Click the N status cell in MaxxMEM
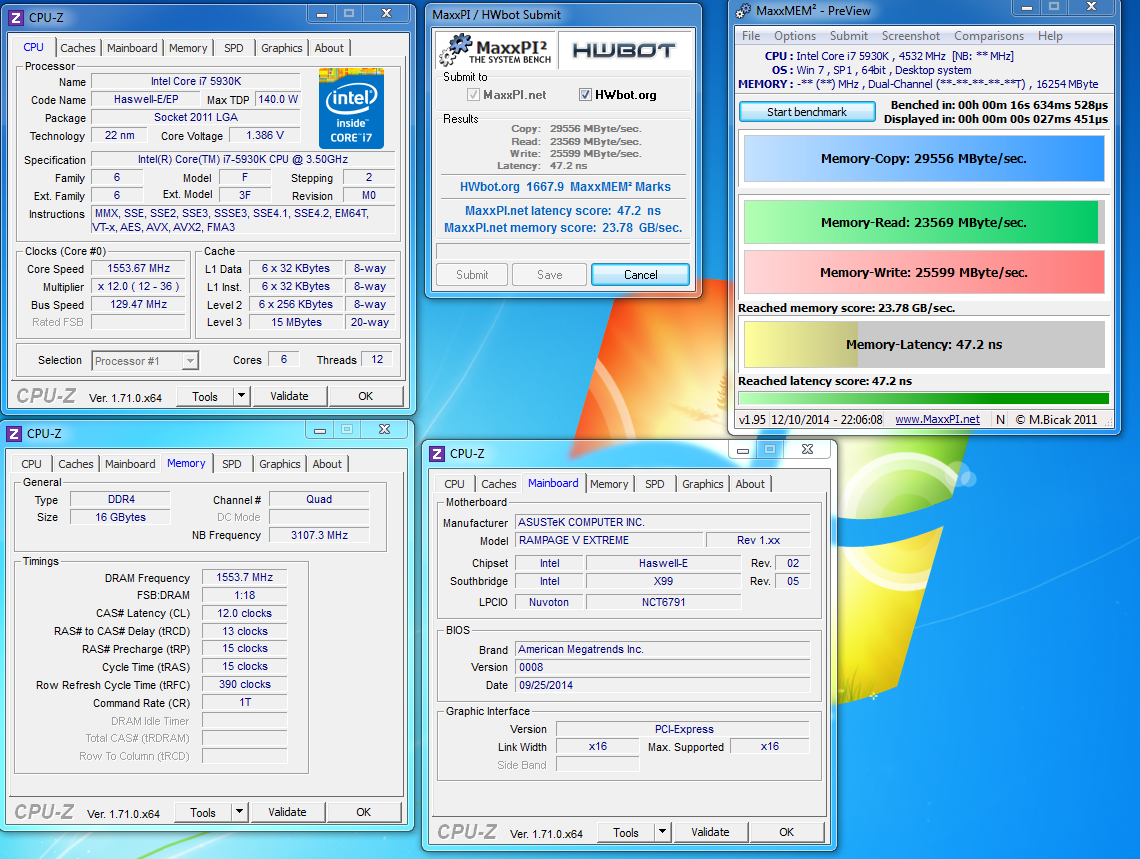 click(x=1000, y=419)
